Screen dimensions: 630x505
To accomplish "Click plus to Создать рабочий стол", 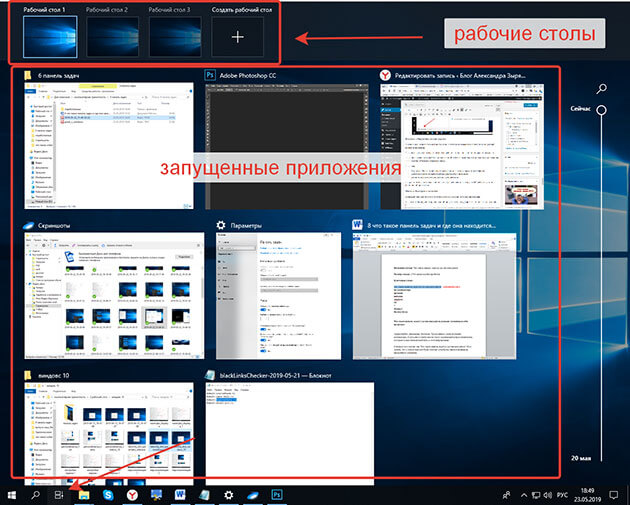I will pyautogui.click(x=237, y=37).
